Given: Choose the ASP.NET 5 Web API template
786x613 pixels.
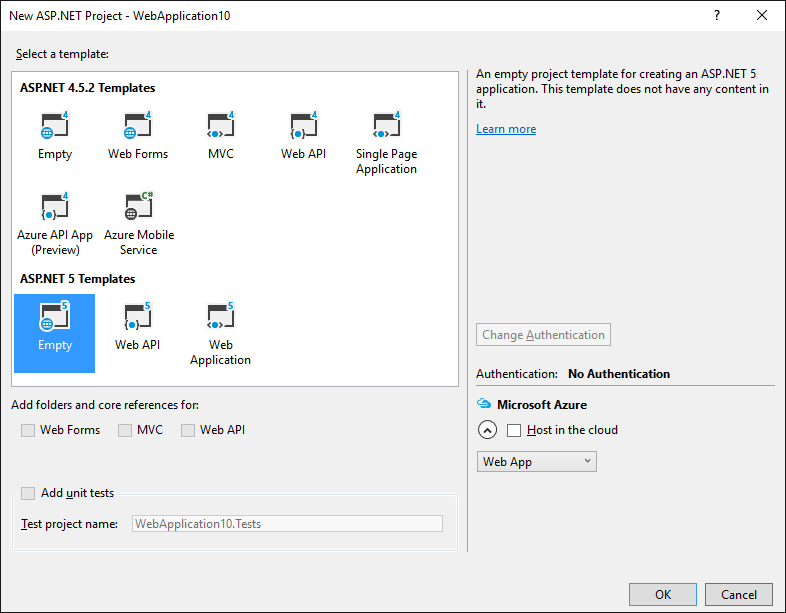Looking at the screenshot, I should [x=138, y=318].
